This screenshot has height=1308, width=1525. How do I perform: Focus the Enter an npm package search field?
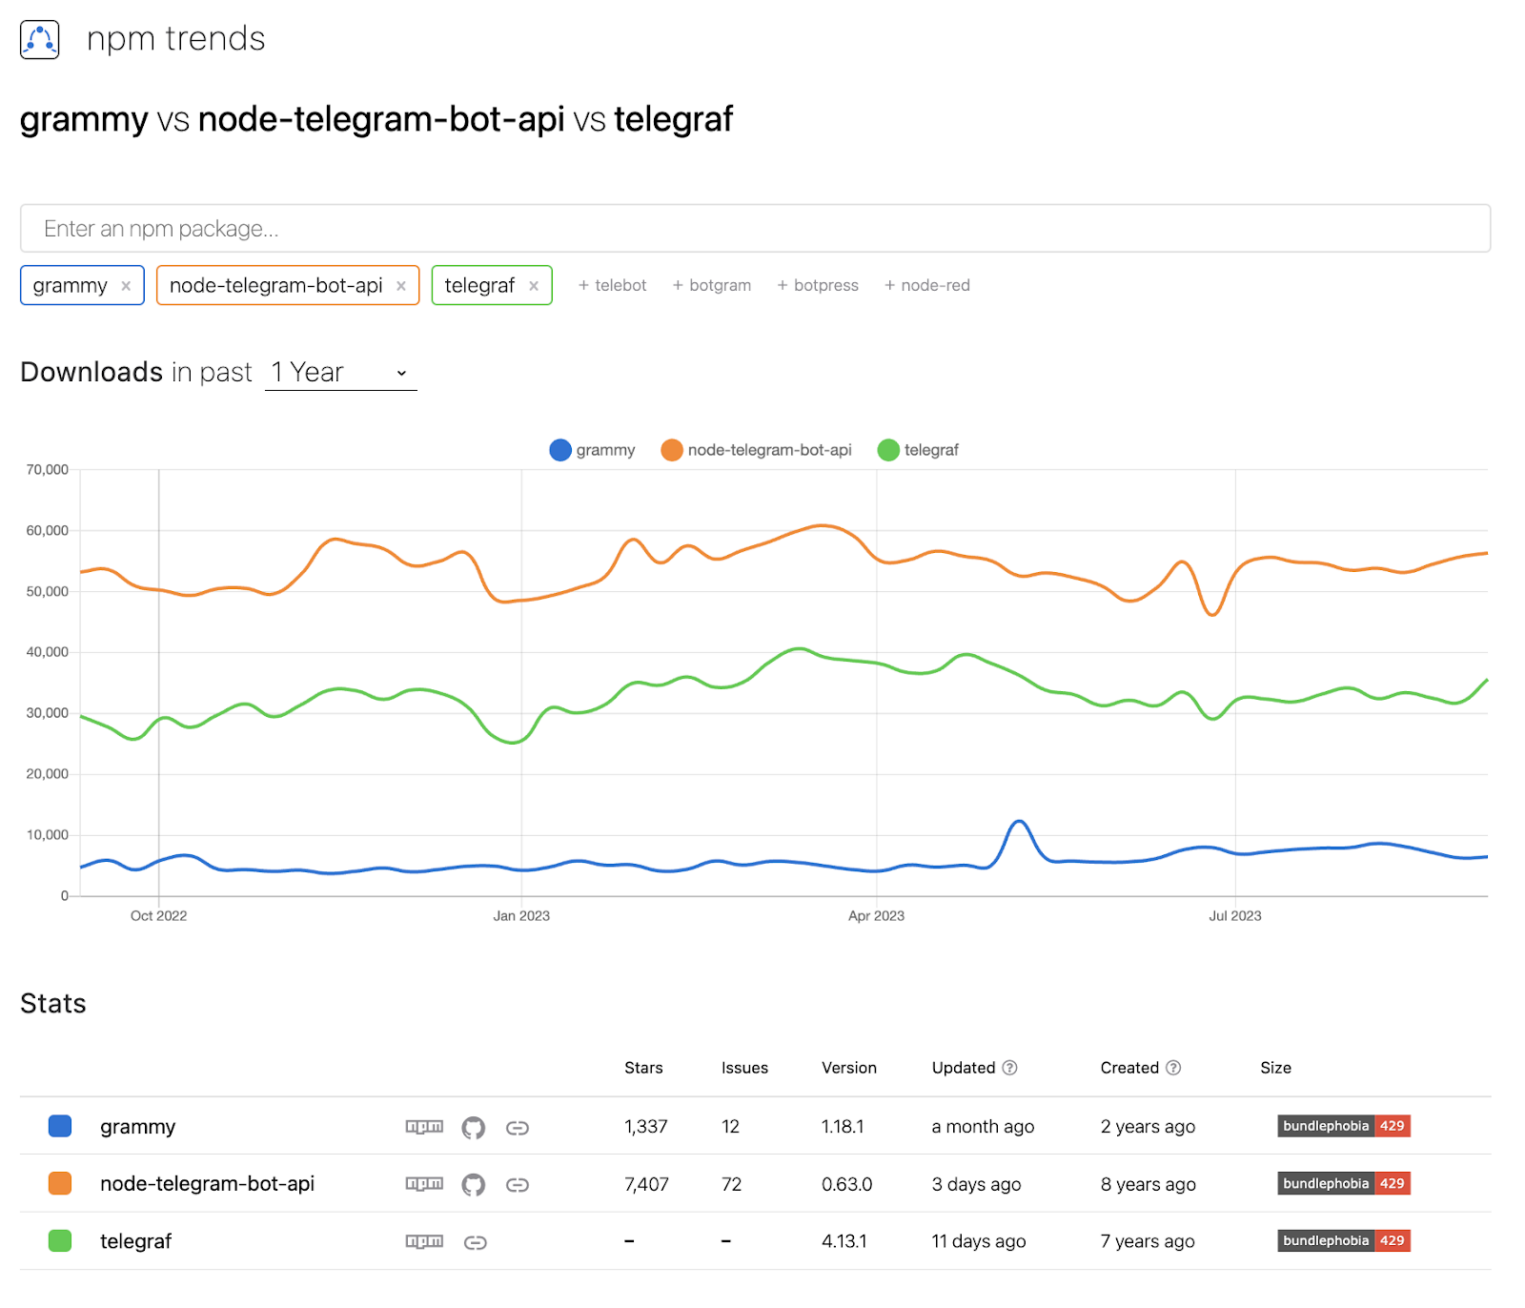755,229
